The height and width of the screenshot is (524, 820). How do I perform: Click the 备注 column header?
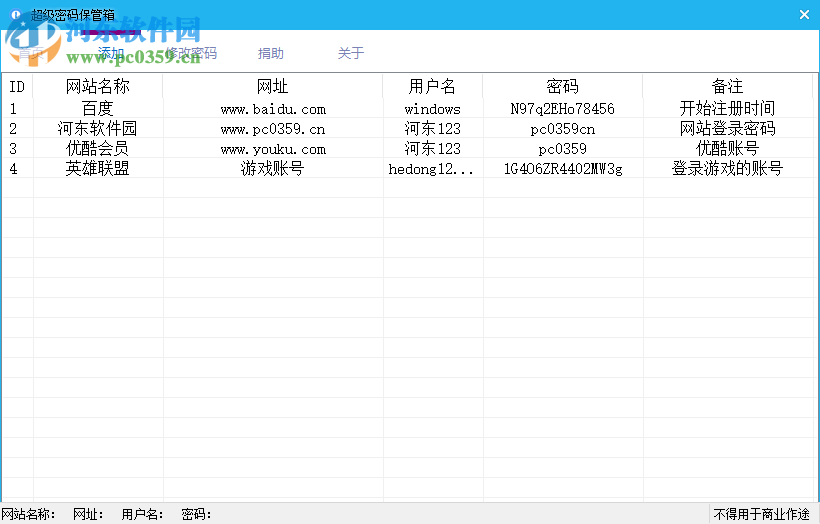coord(727,86)
